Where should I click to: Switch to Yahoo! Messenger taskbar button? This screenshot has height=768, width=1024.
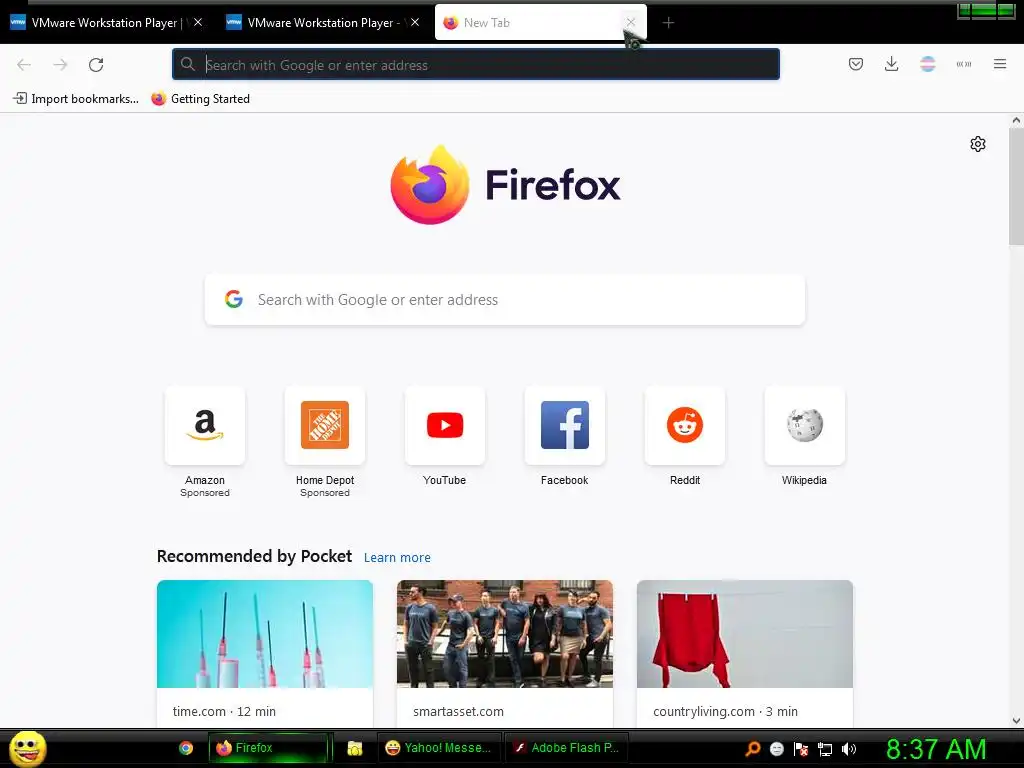pos(439,748)
